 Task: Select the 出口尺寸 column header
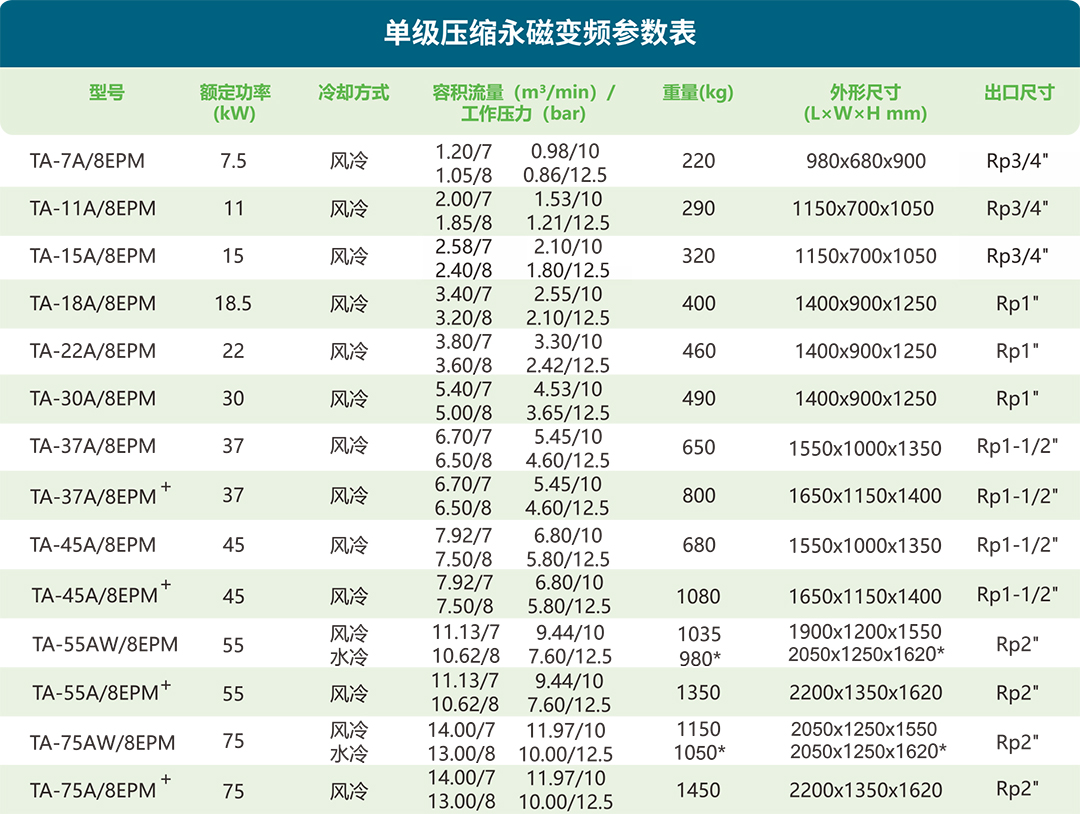(1019, 93)
